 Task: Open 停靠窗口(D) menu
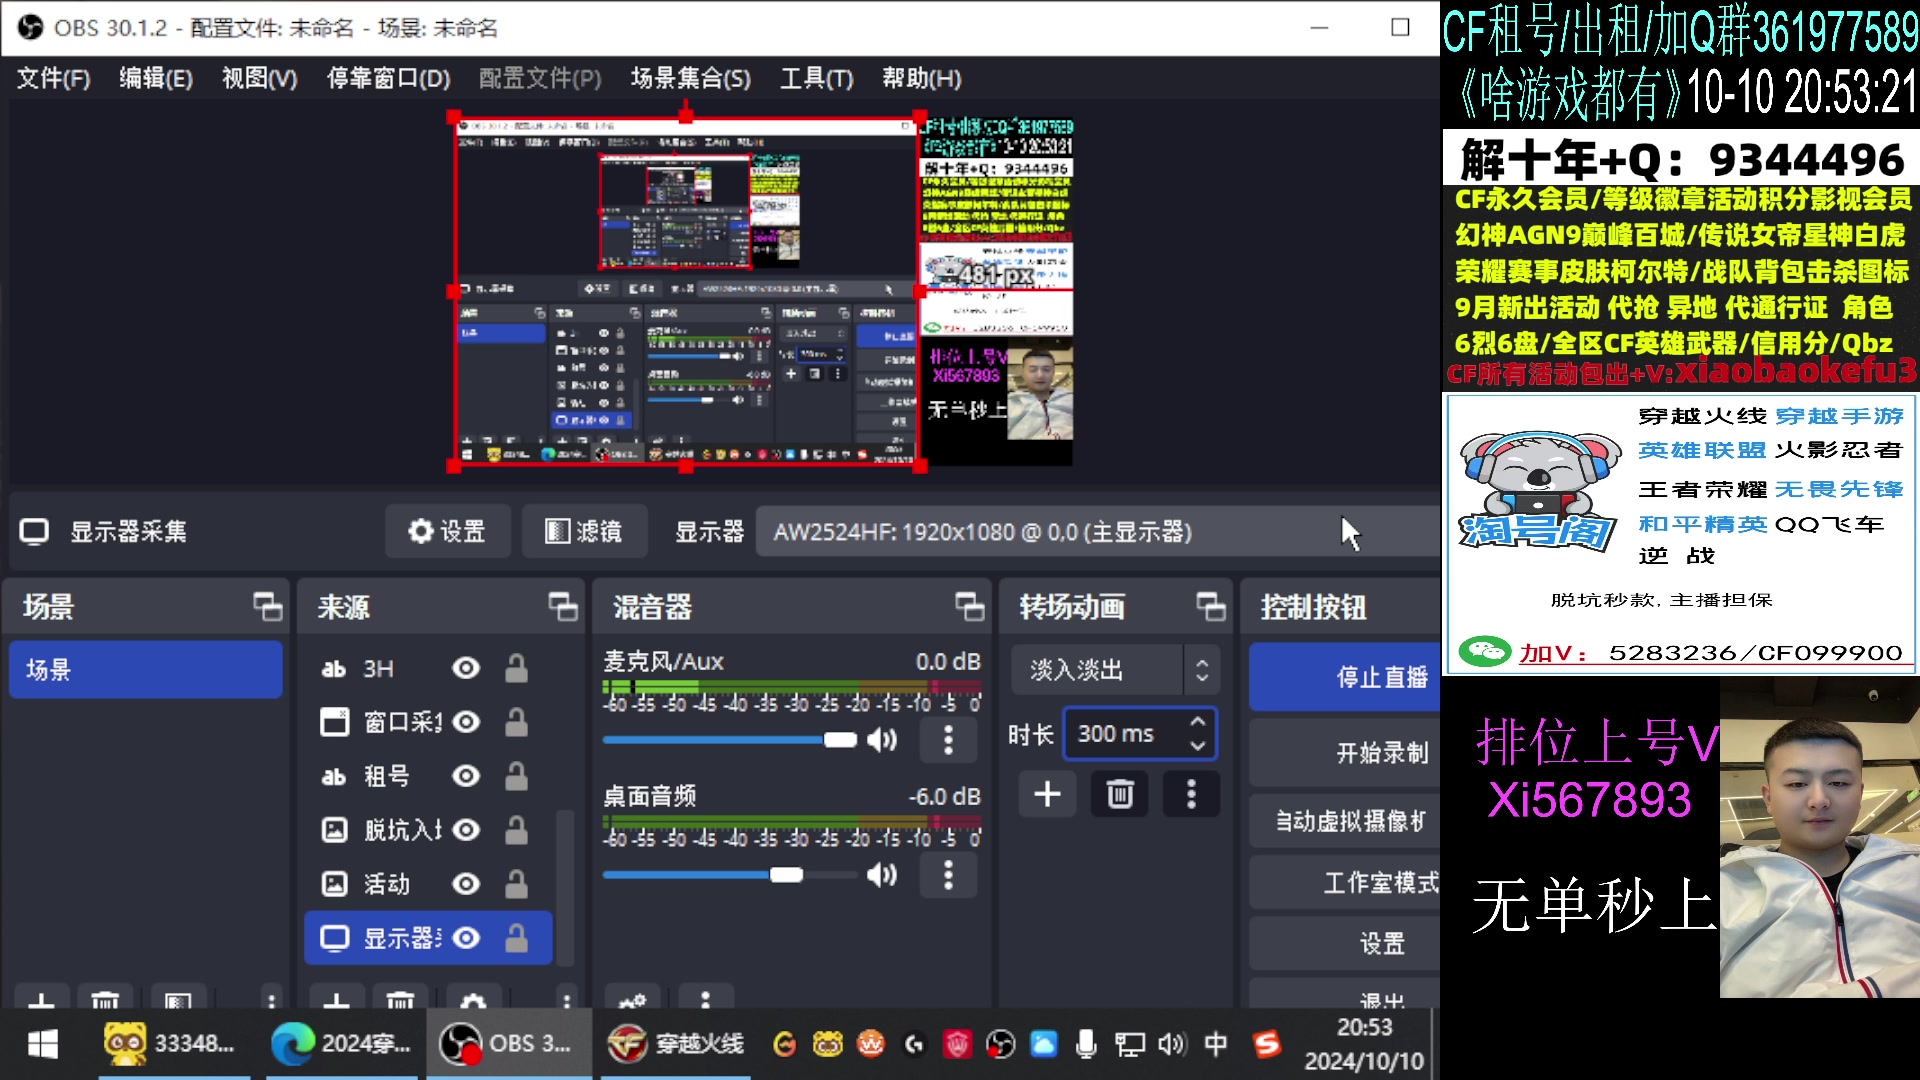[x=389, y=78]
